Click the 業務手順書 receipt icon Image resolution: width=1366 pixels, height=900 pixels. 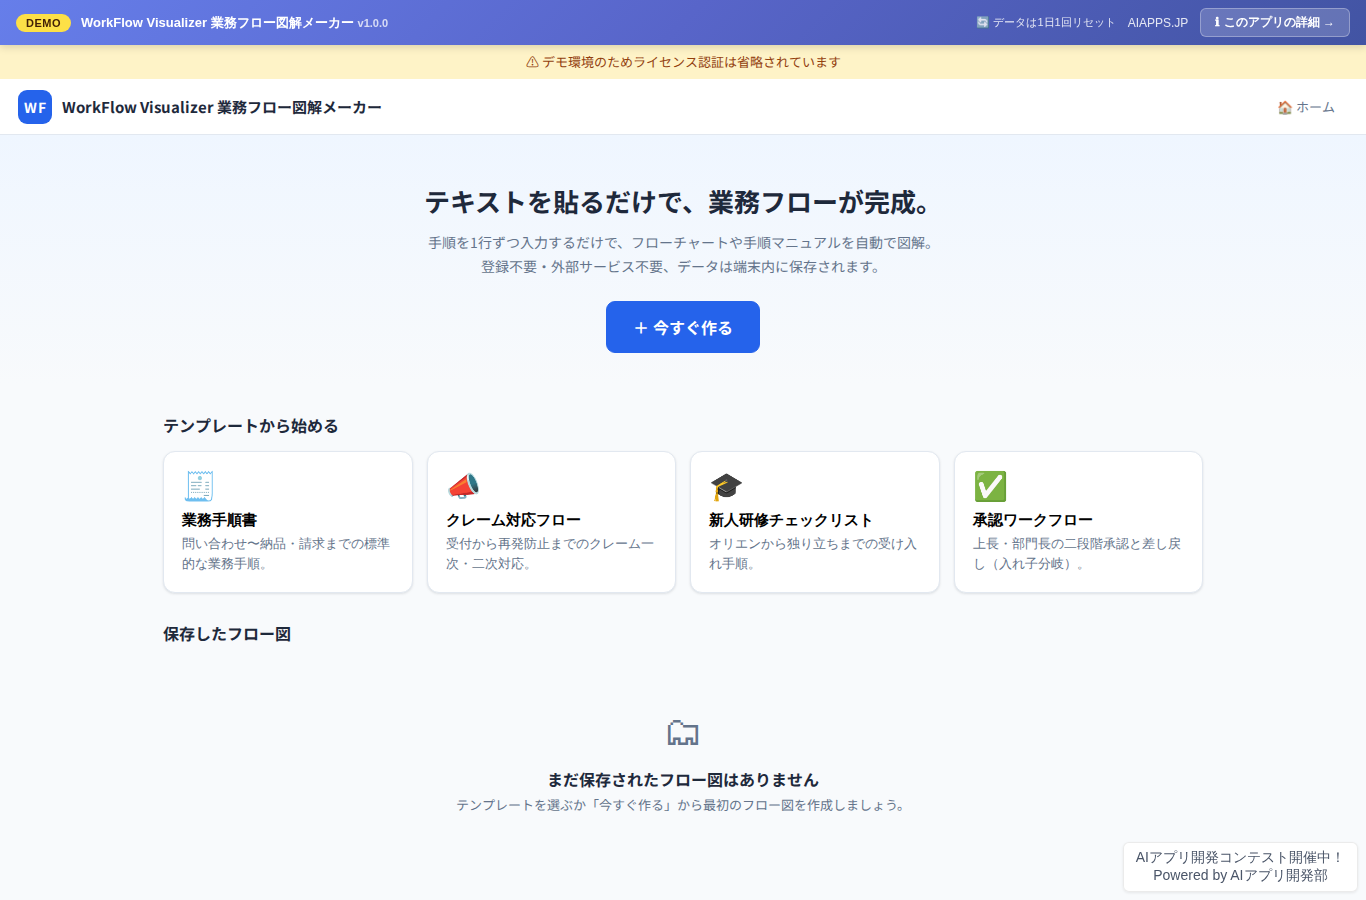(x=199, y=486)
